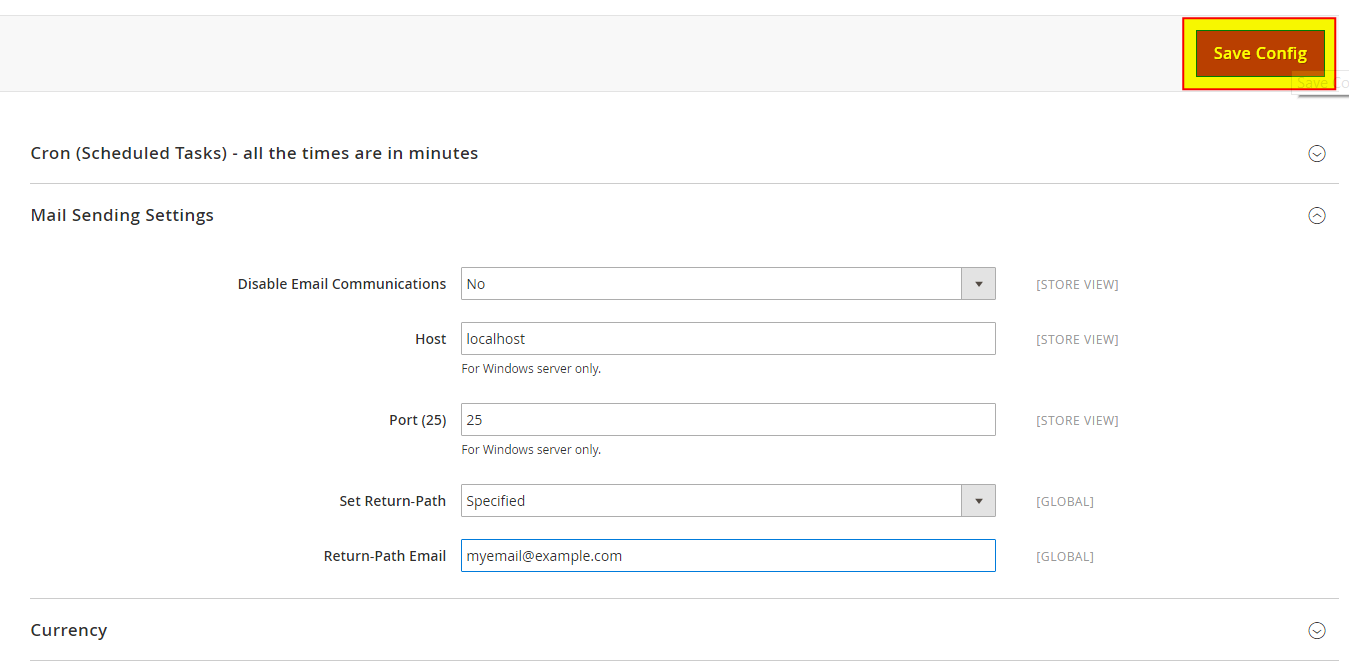Focus the Host input field
Screen dimensions: 1349x661
727,339
